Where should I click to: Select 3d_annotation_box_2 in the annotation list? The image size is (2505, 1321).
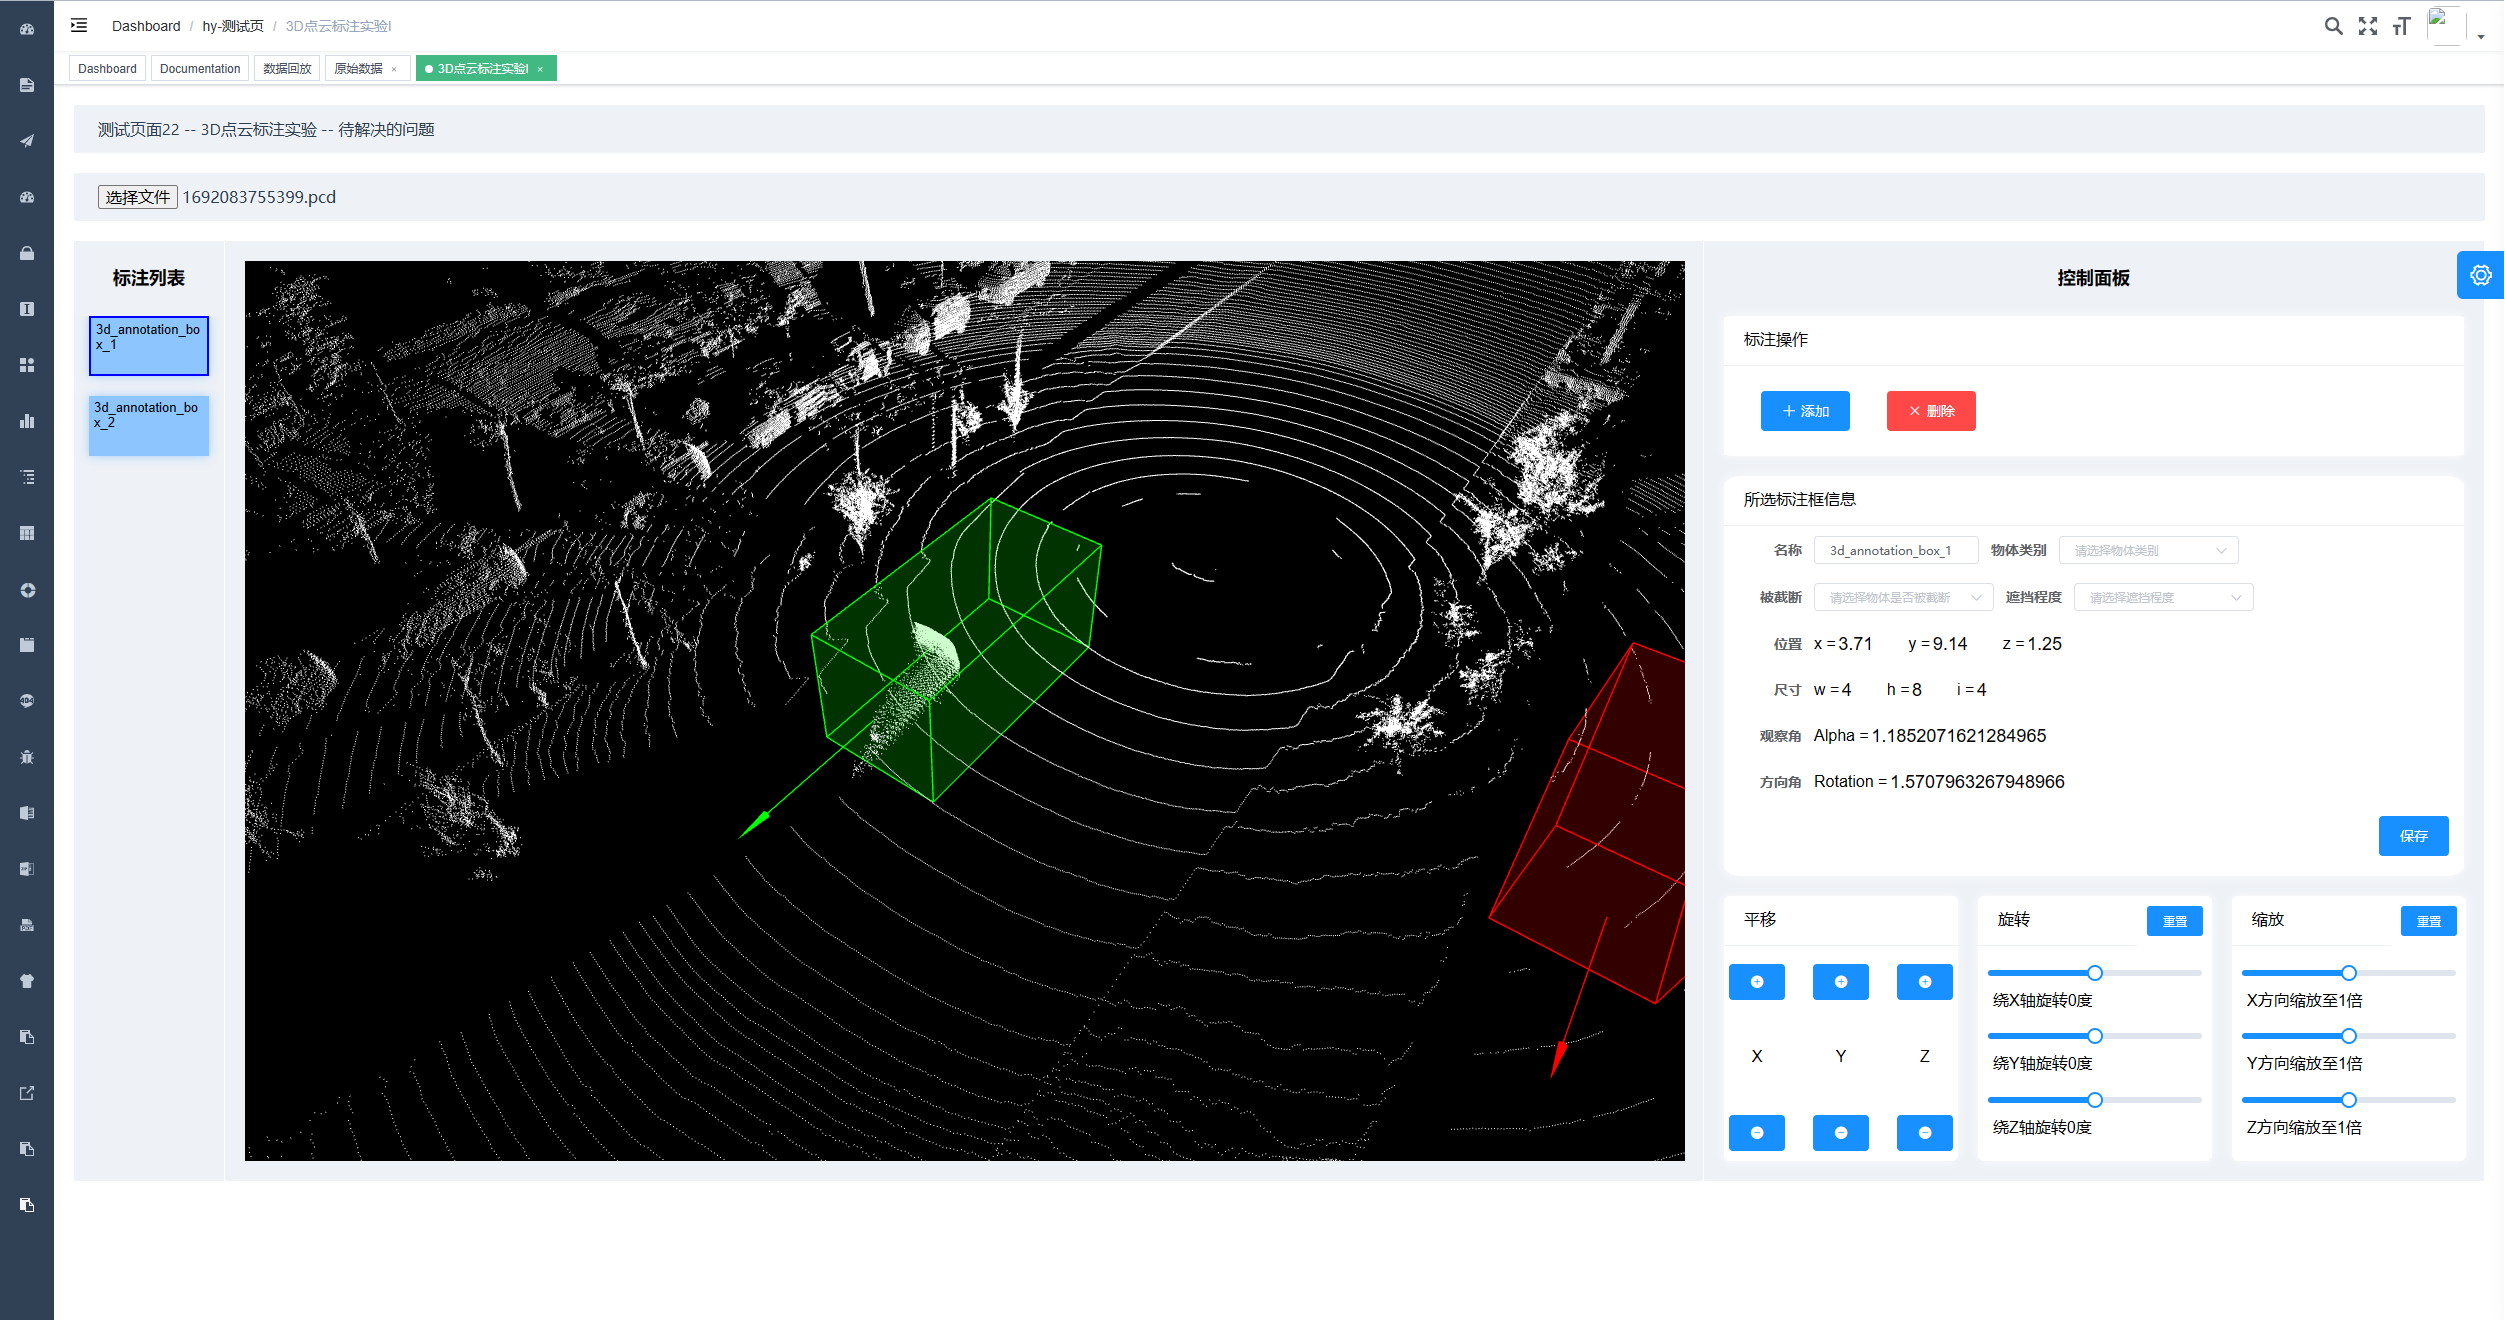[x=149, y=426]
